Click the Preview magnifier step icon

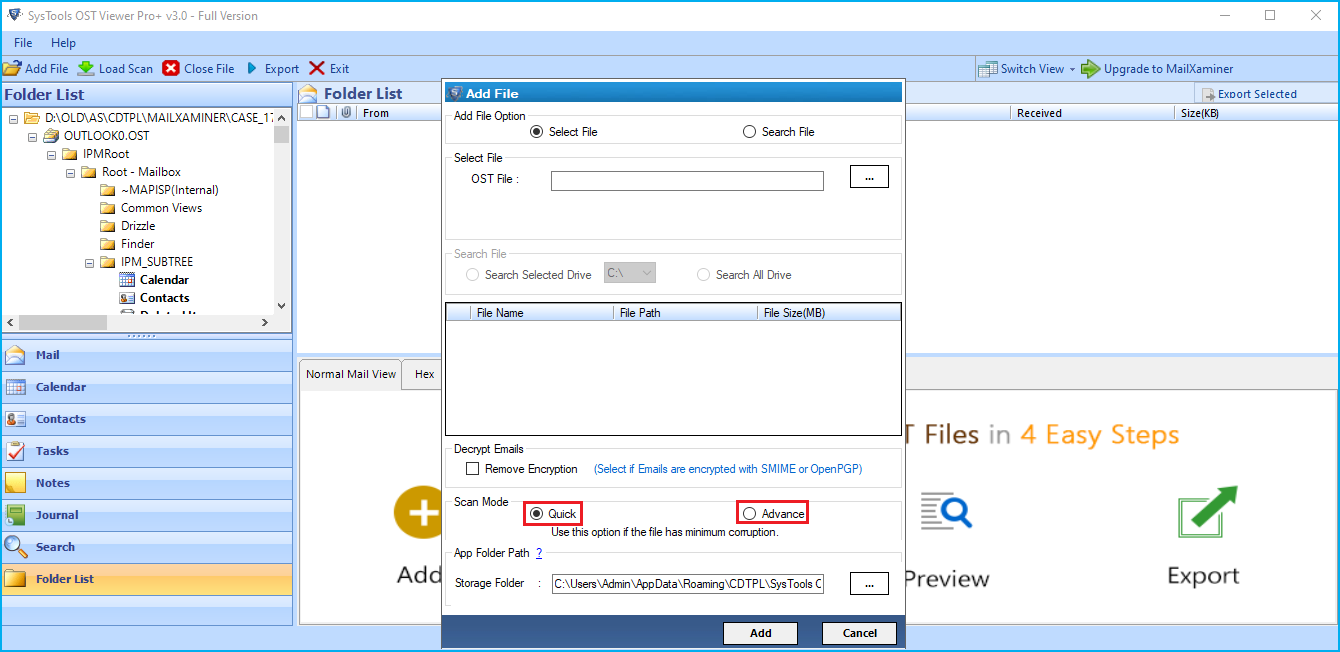point(946,511)
